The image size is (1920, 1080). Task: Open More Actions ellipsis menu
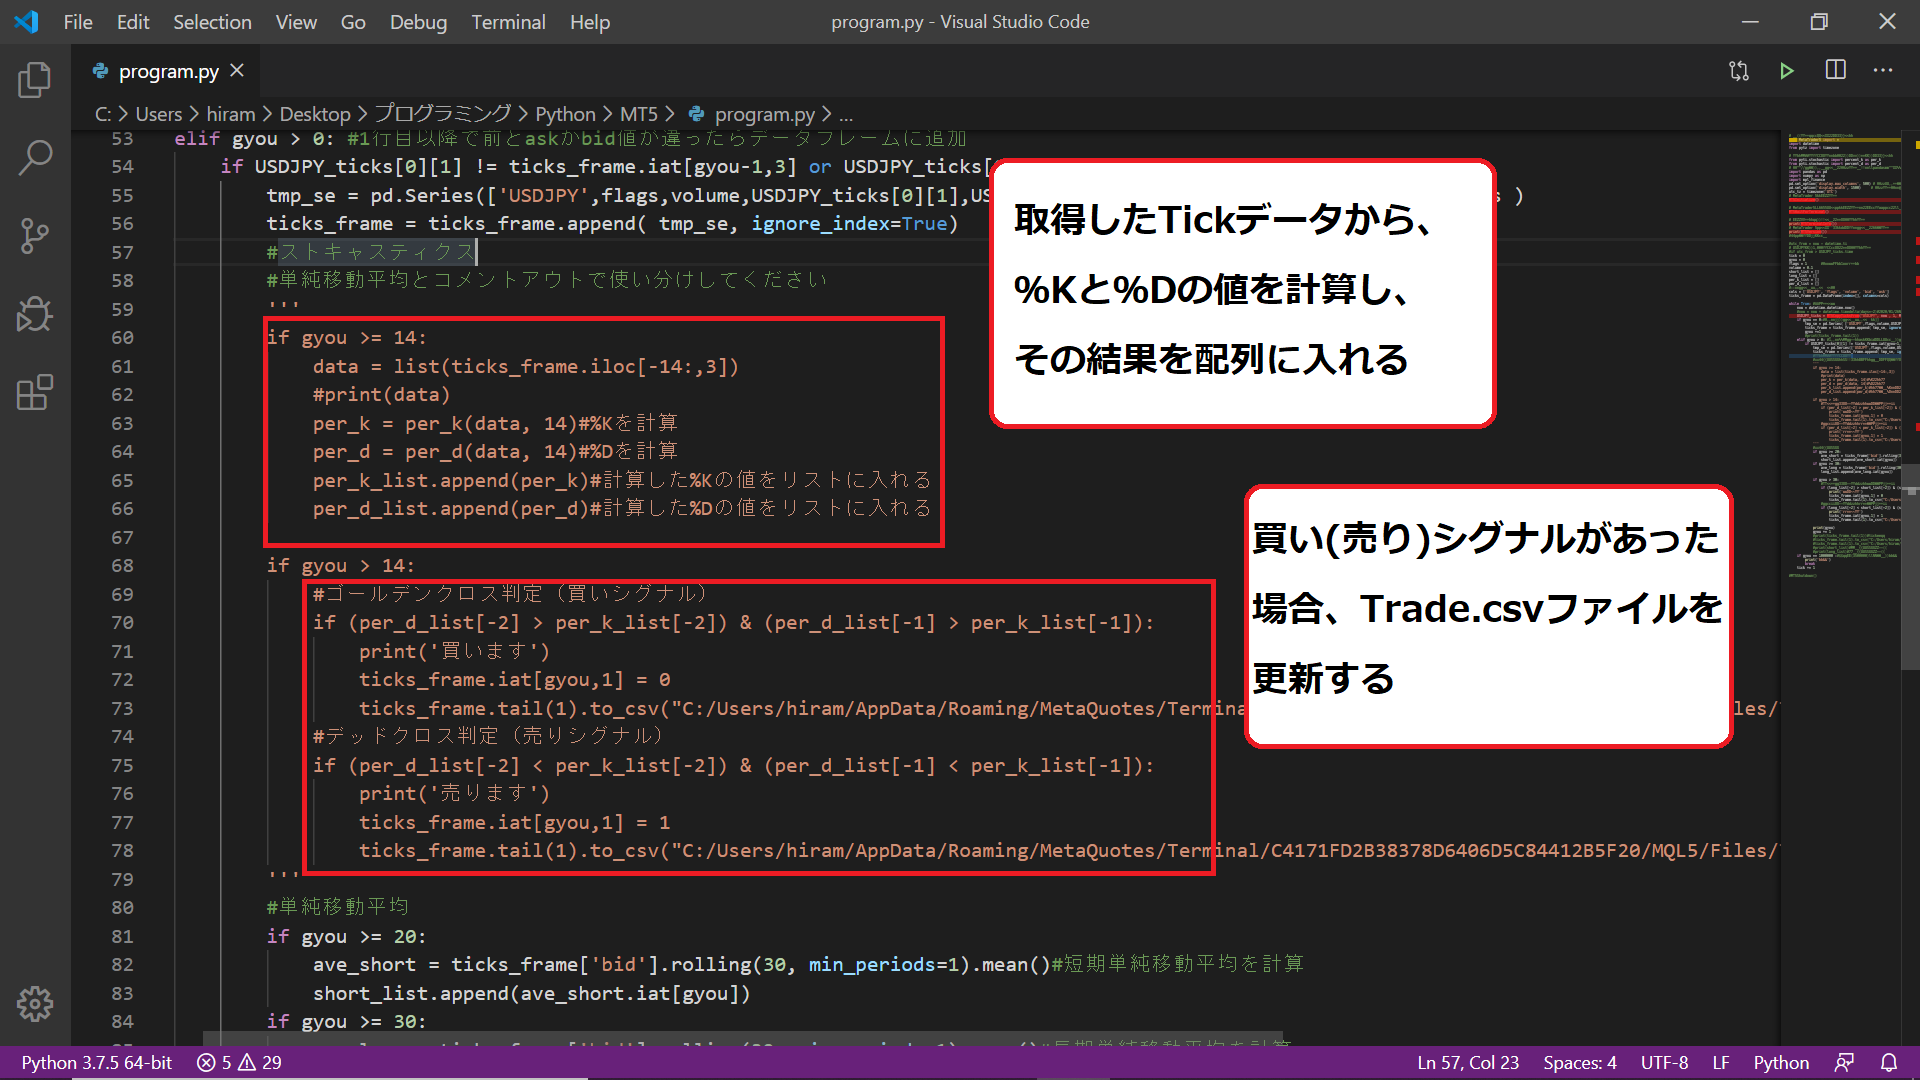1883,71
